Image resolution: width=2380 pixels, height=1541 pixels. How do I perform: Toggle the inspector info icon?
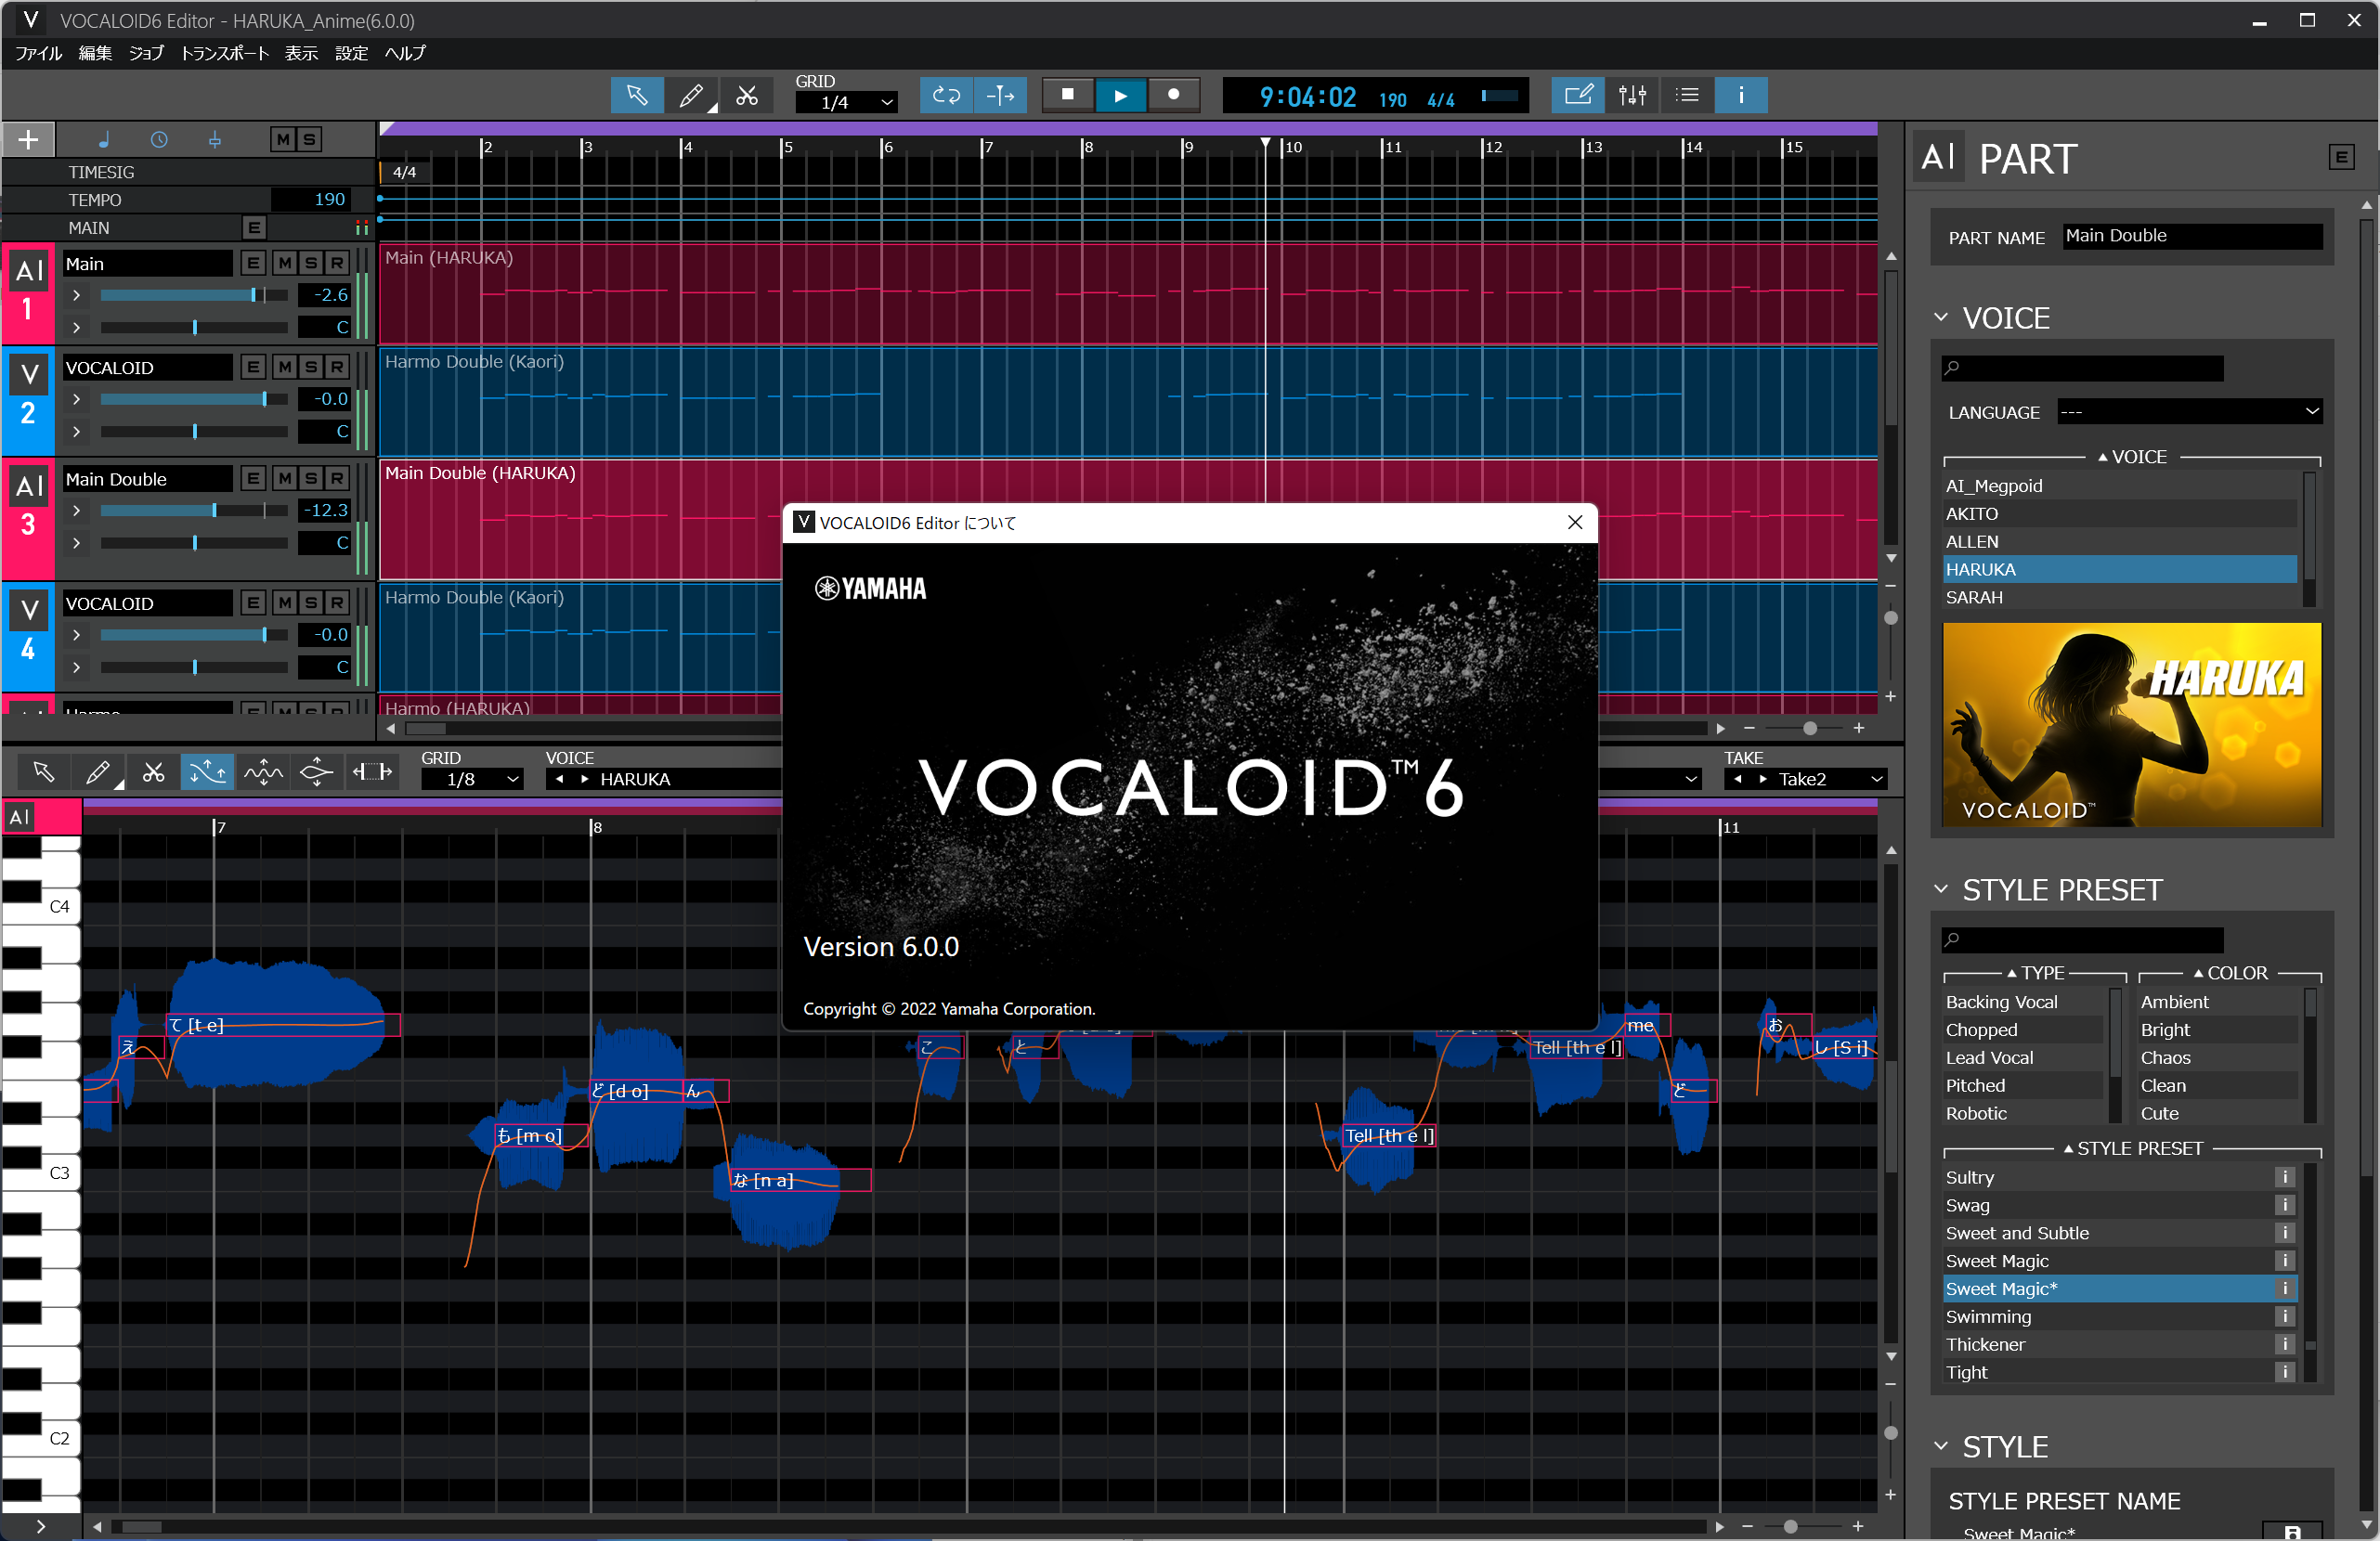point(1741,95)
